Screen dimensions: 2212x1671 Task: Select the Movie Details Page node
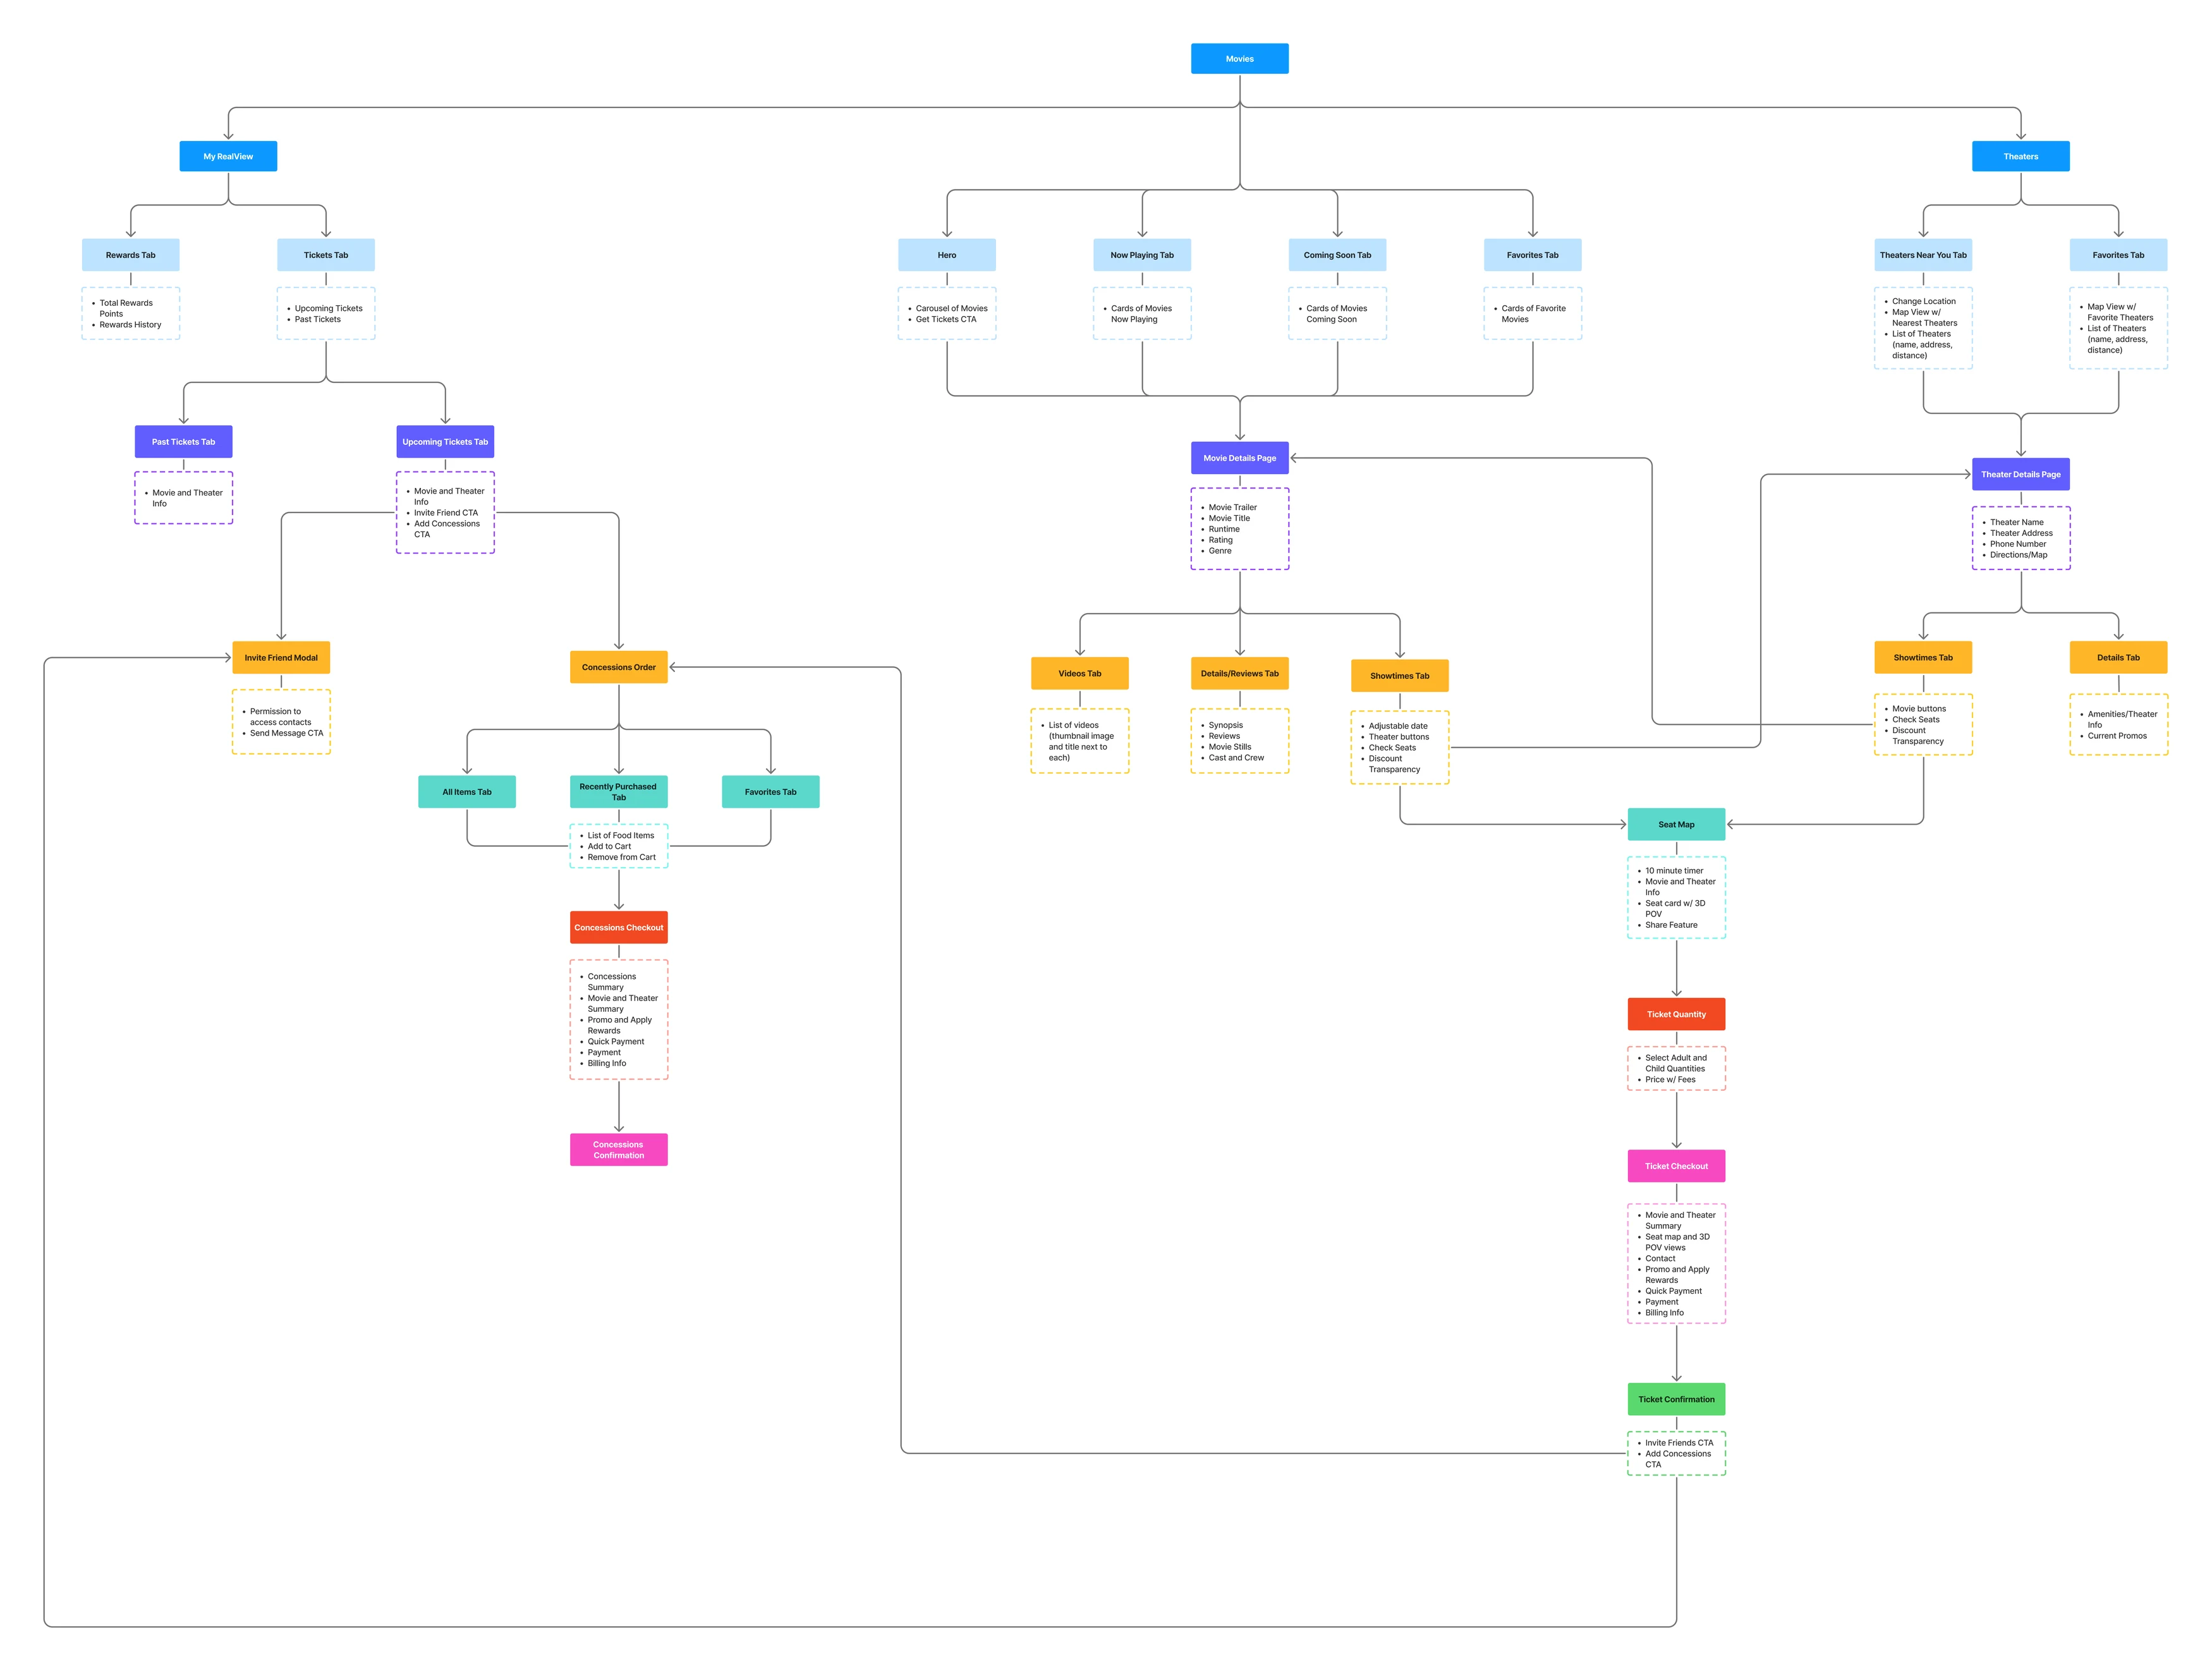[x=1239, y=458]
